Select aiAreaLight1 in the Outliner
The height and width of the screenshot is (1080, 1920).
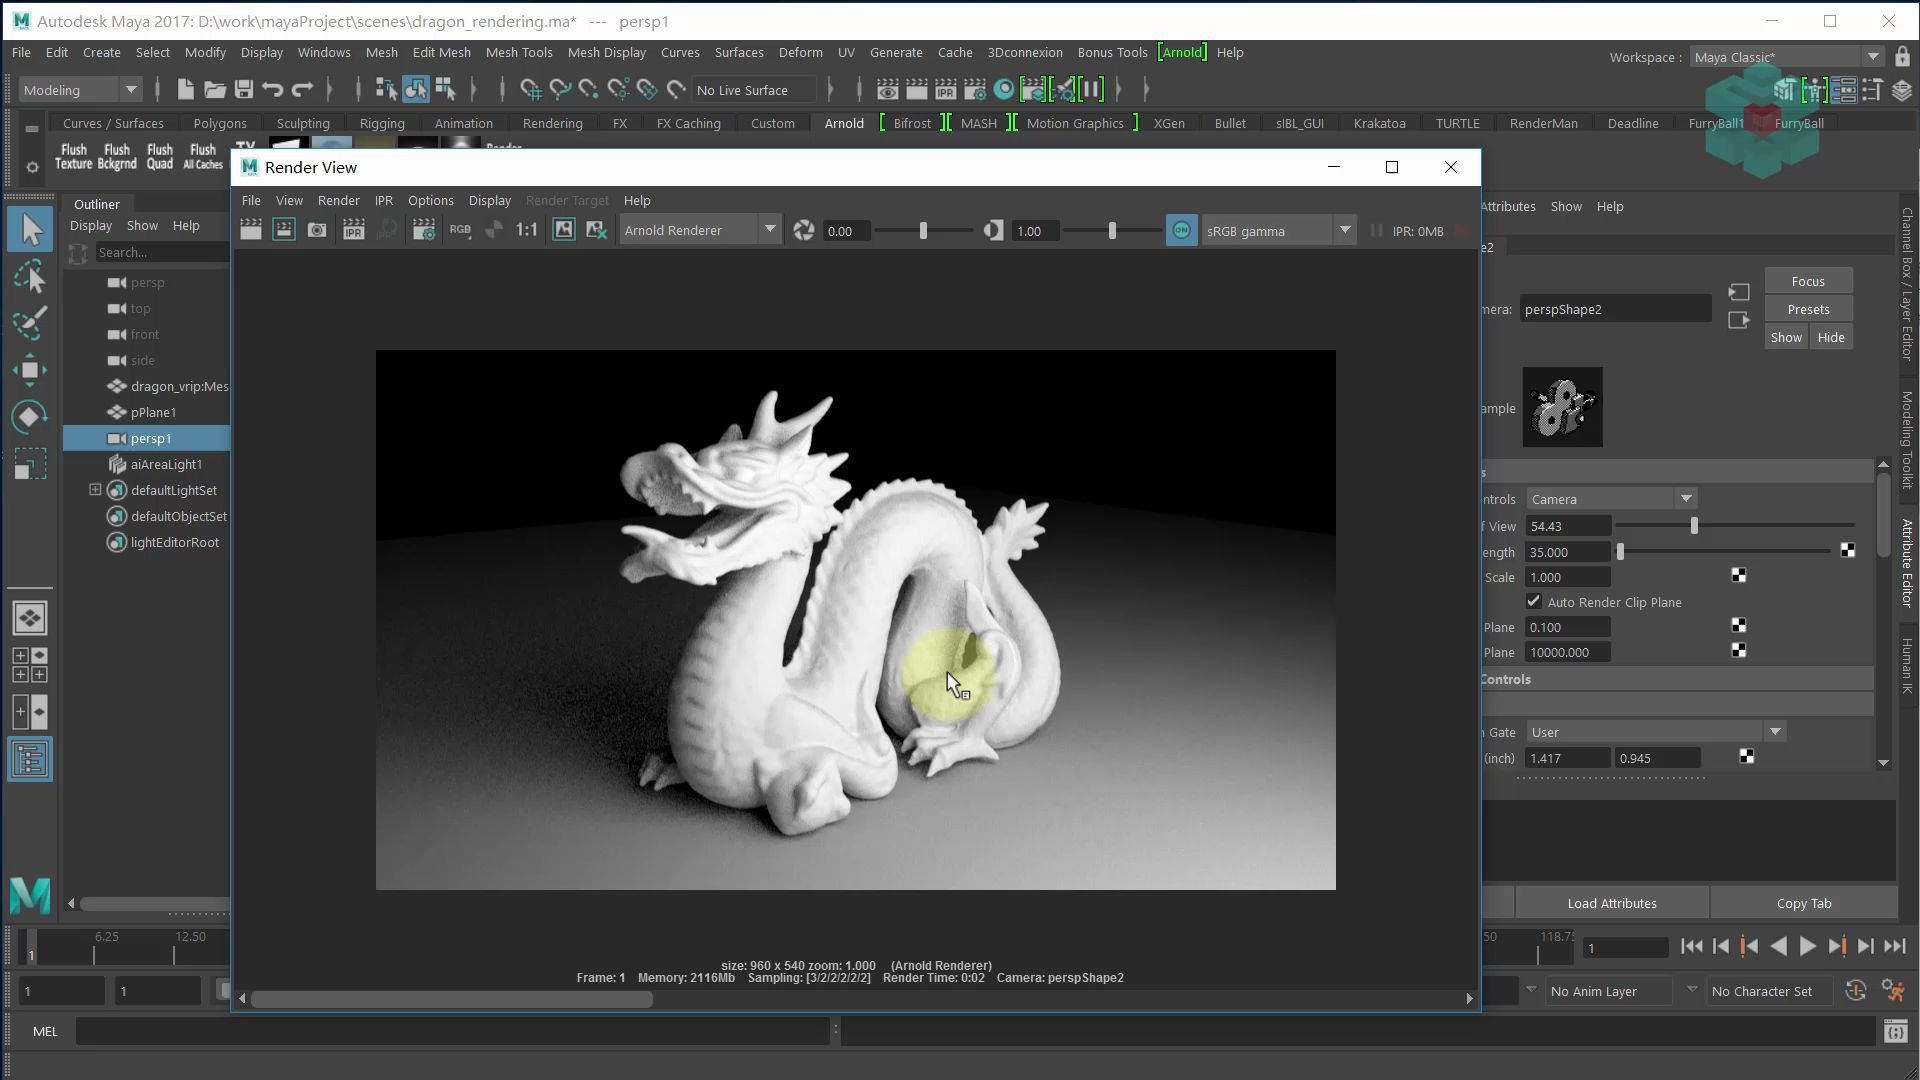[166, 464]
